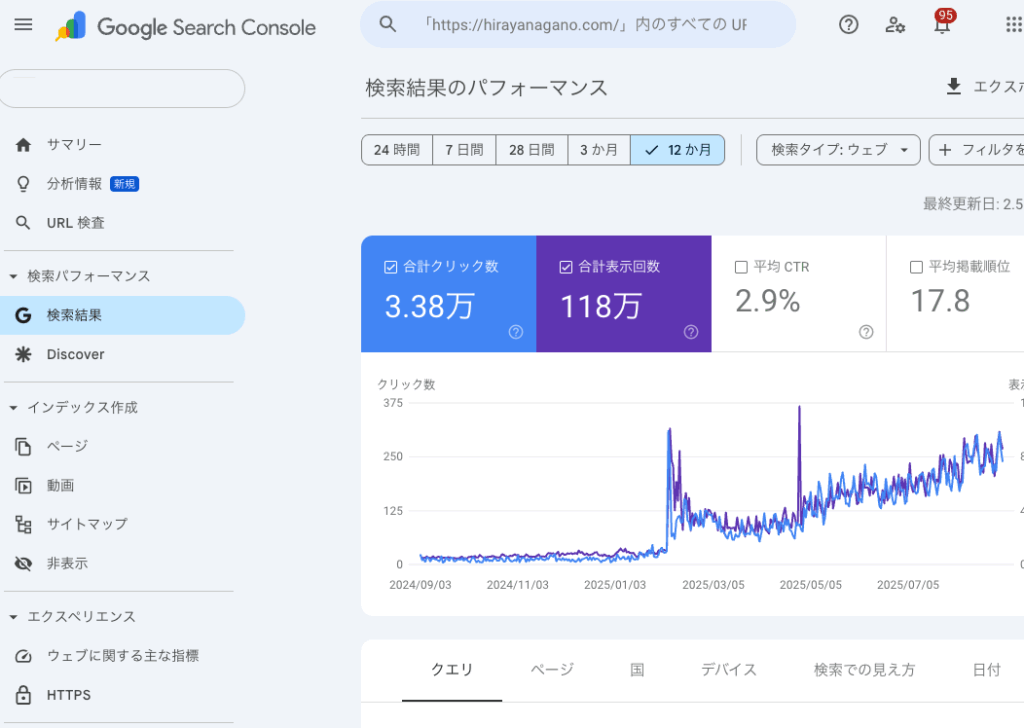Collapse the 検索パフォーマンス section

pyautogui.click(x=13, y=276)
